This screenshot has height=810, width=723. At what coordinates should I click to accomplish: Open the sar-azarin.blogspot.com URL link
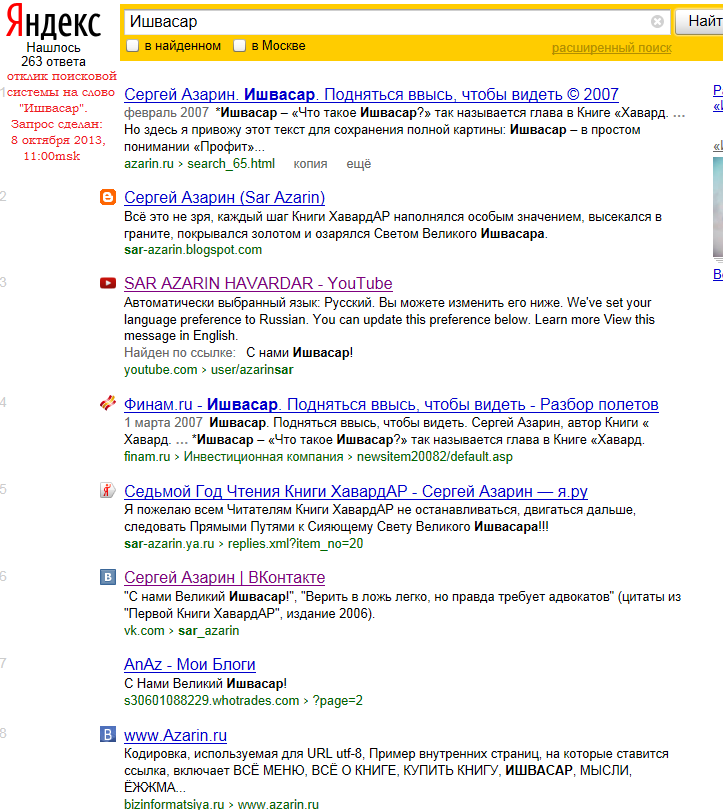tap(193, 250)
